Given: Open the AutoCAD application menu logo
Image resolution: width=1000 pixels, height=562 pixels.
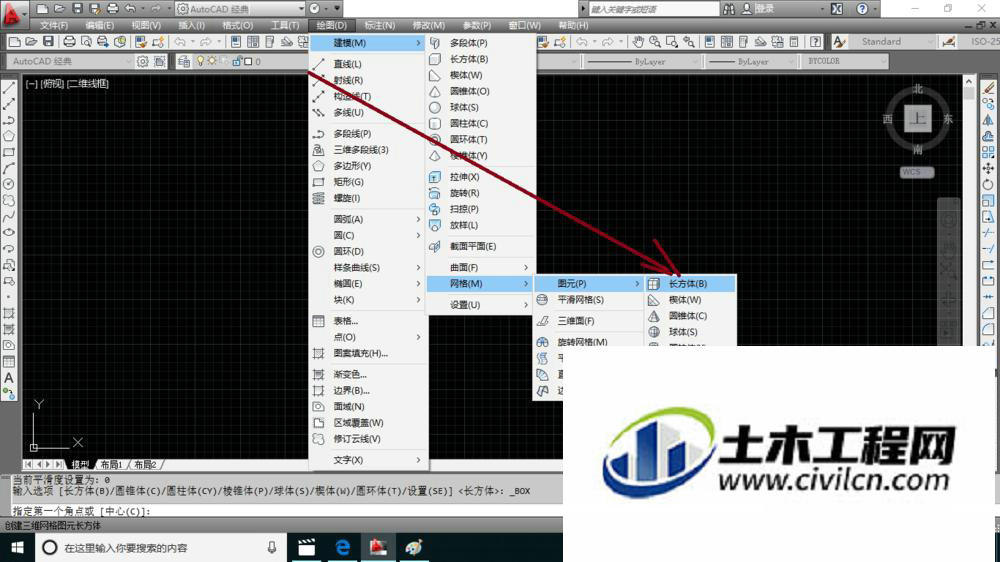Looking at the screenshot, I should point(12,13).
